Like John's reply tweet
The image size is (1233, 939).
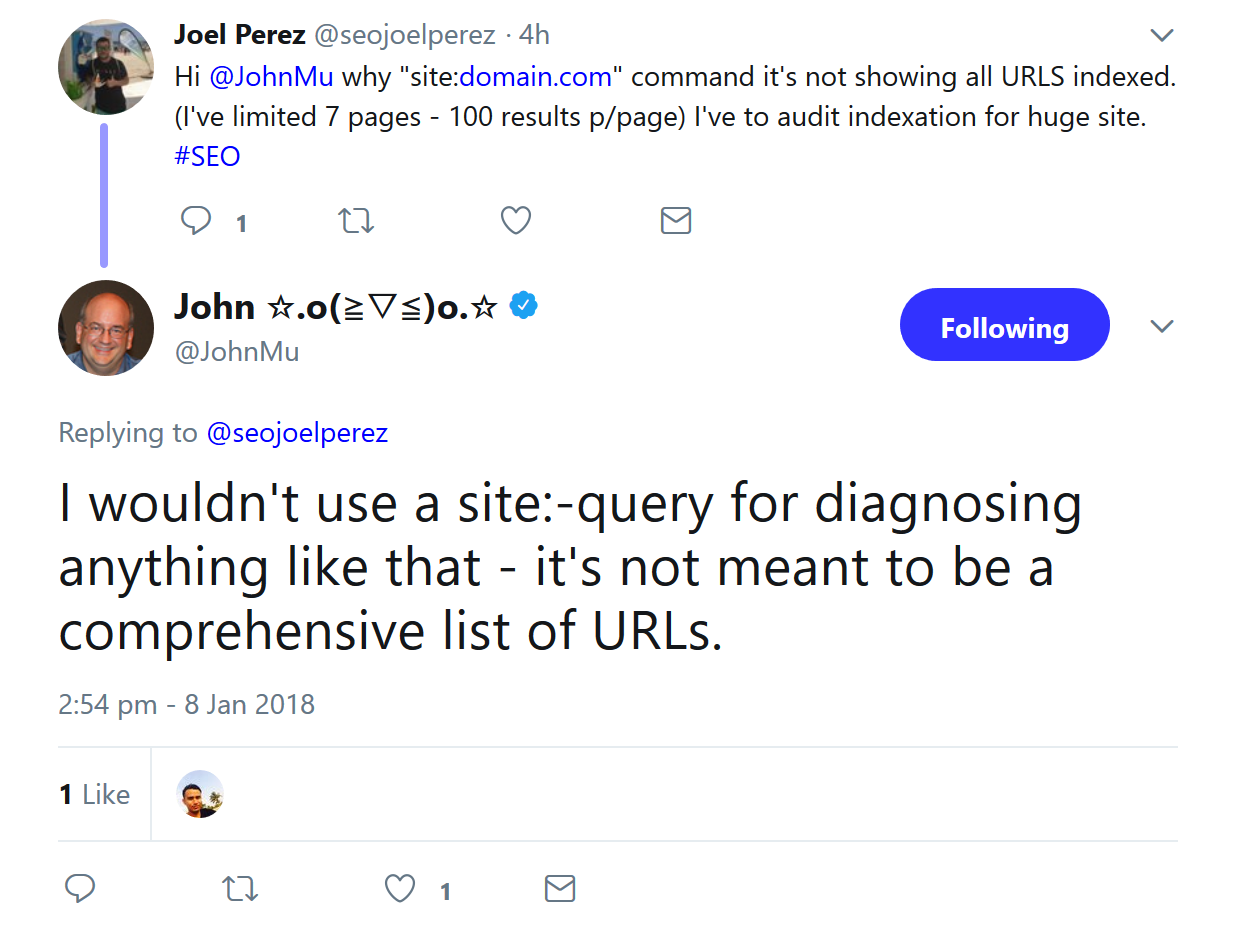401,888
